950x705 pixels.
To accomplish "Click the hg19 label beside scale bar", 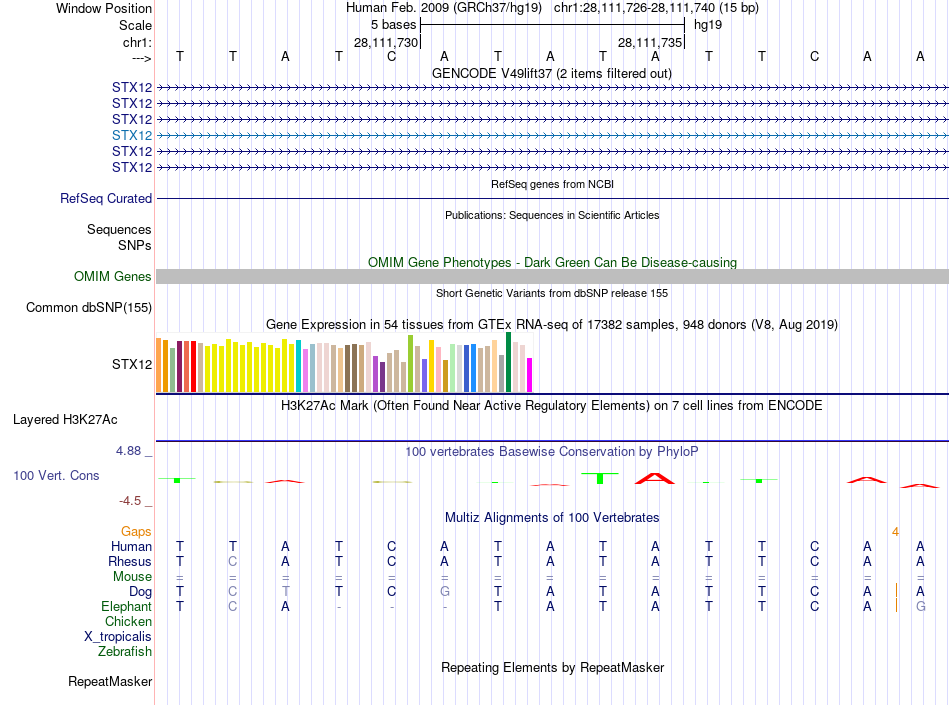I will tap(708, 25).
